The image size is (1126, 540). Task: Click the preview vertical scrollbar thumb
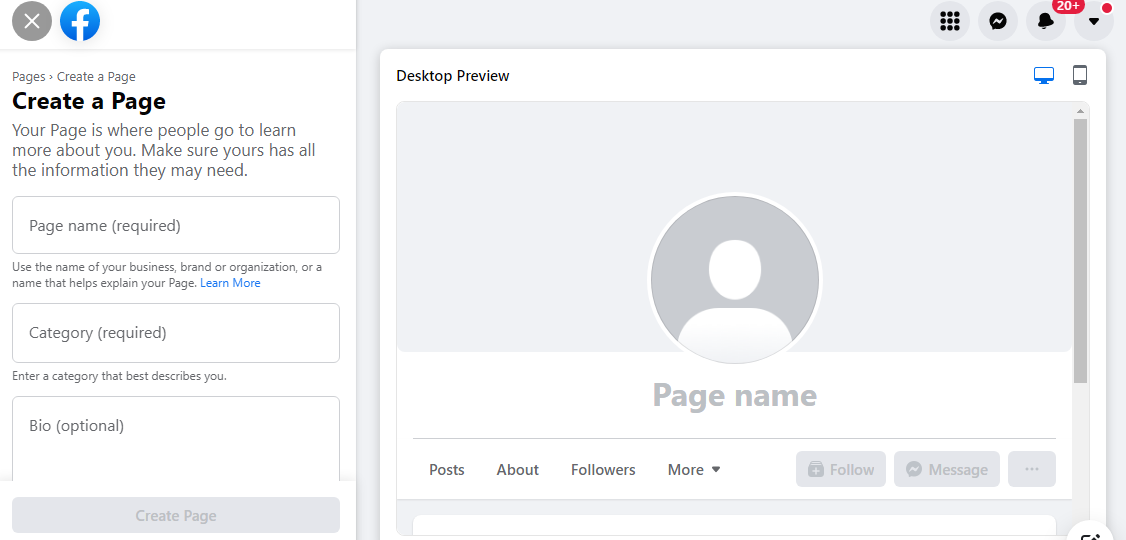point(1080,250)
